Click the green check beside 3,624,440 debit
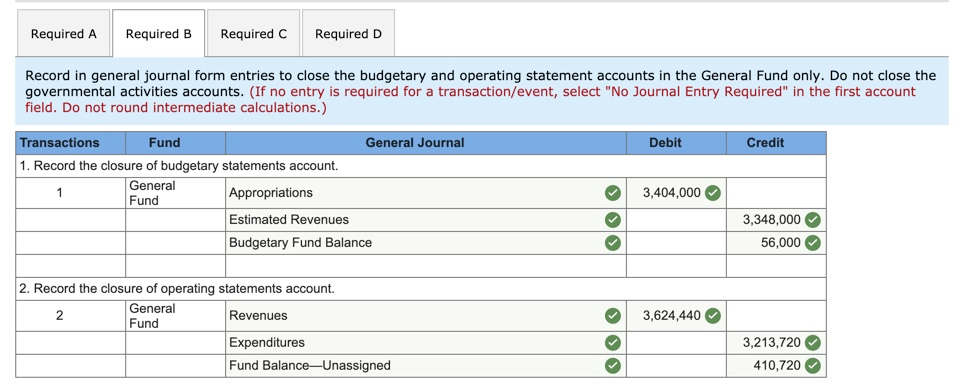The image size is (972, 385). [713, 316]
